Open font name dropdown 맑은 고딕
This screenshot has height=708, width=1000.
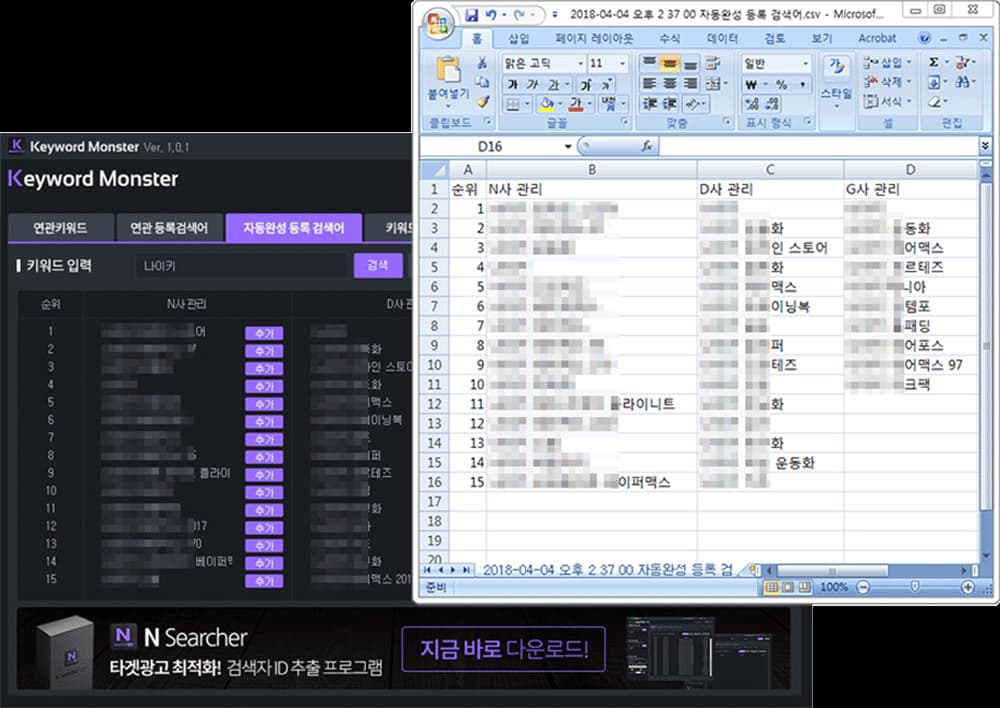click(580, 63)
